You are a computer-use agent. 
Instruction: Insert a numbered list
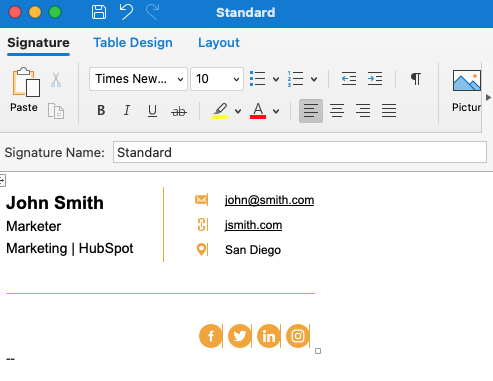[x=296, y=79]
